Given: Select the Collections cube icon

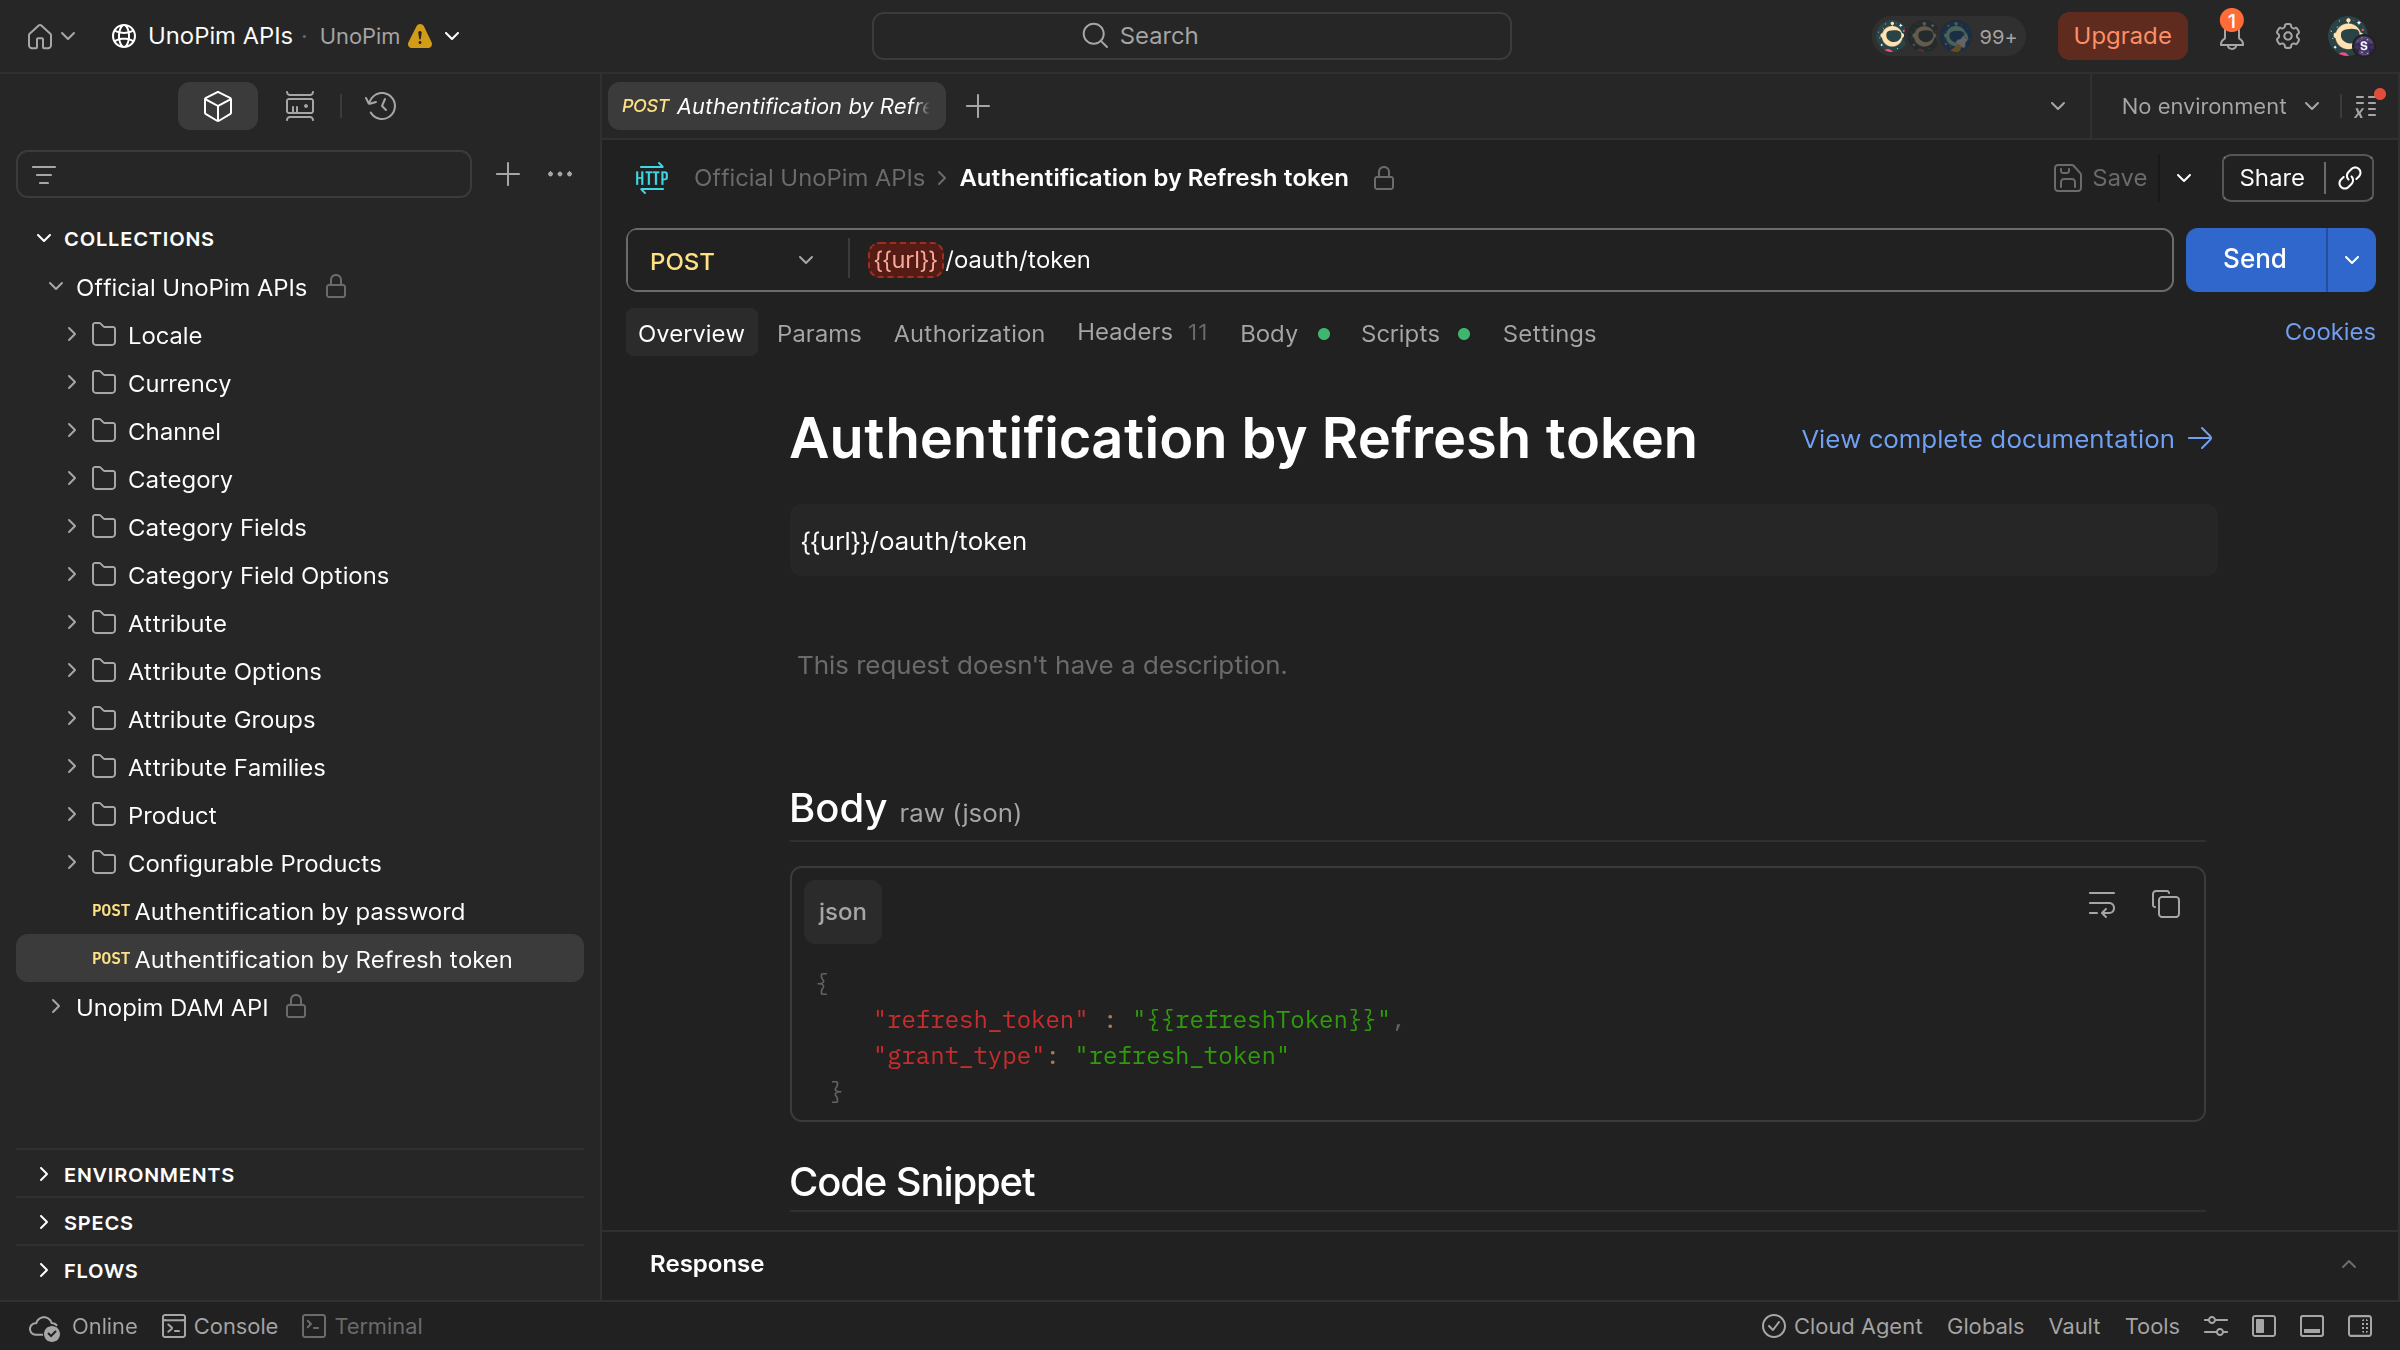Looking at the screenshot, I should point(218,106).
